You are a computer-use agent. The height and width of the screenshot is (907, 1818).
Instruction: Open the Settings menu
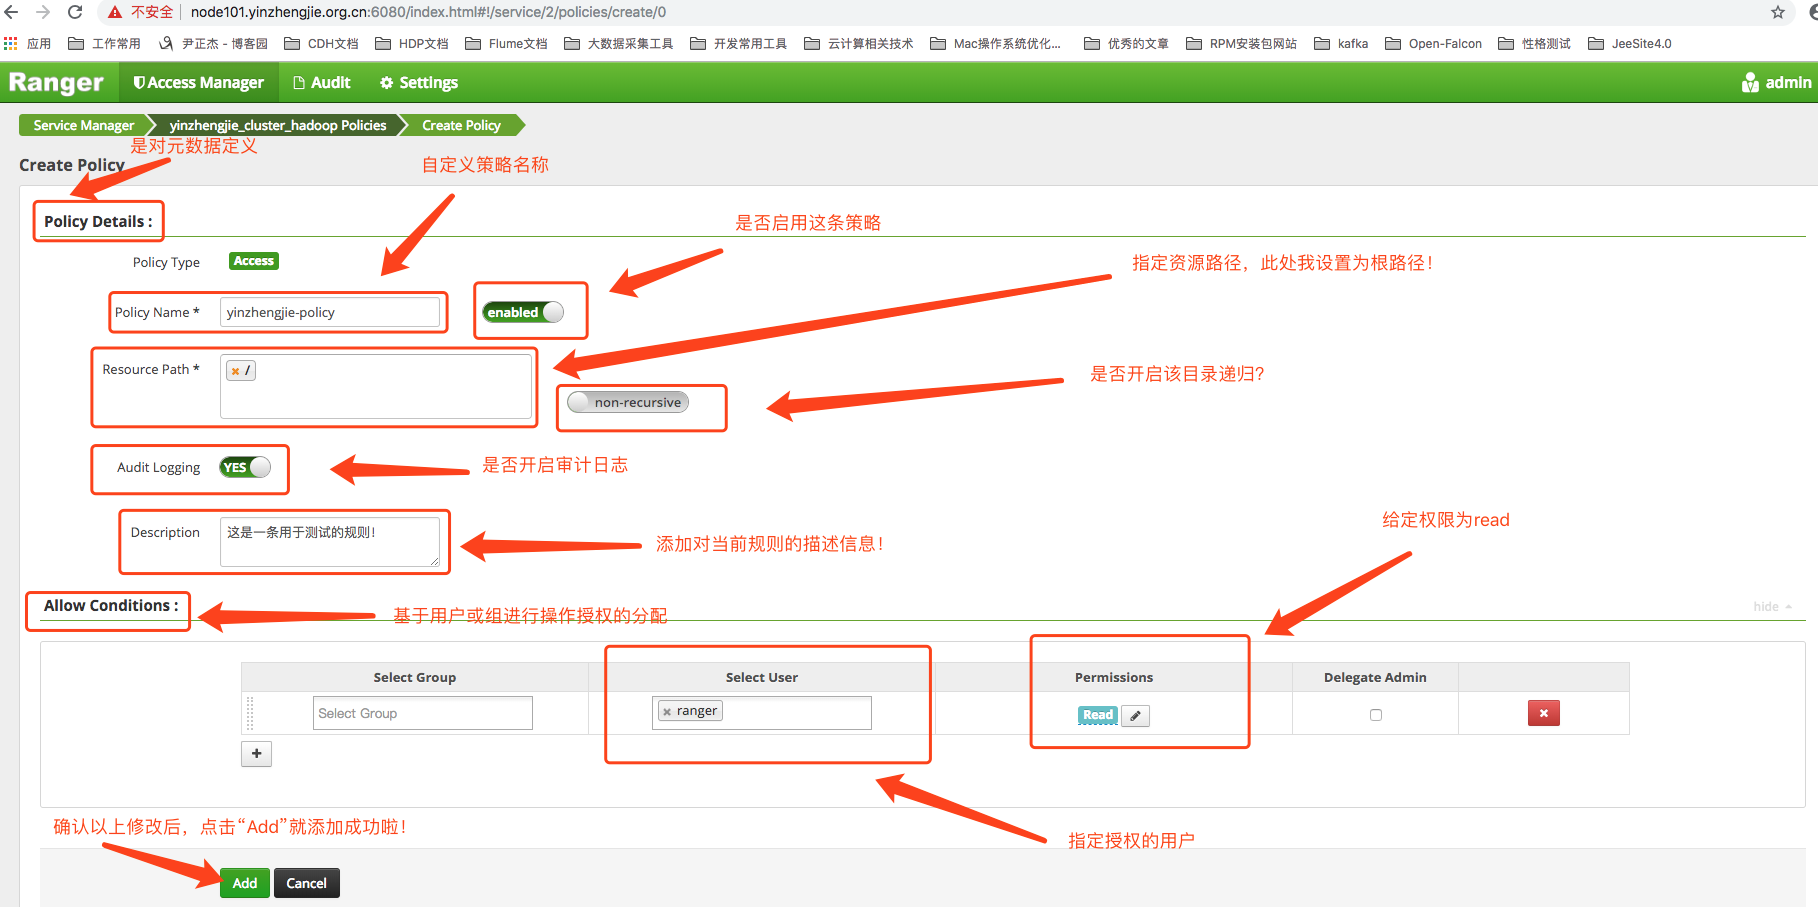[x=419, y=82]
